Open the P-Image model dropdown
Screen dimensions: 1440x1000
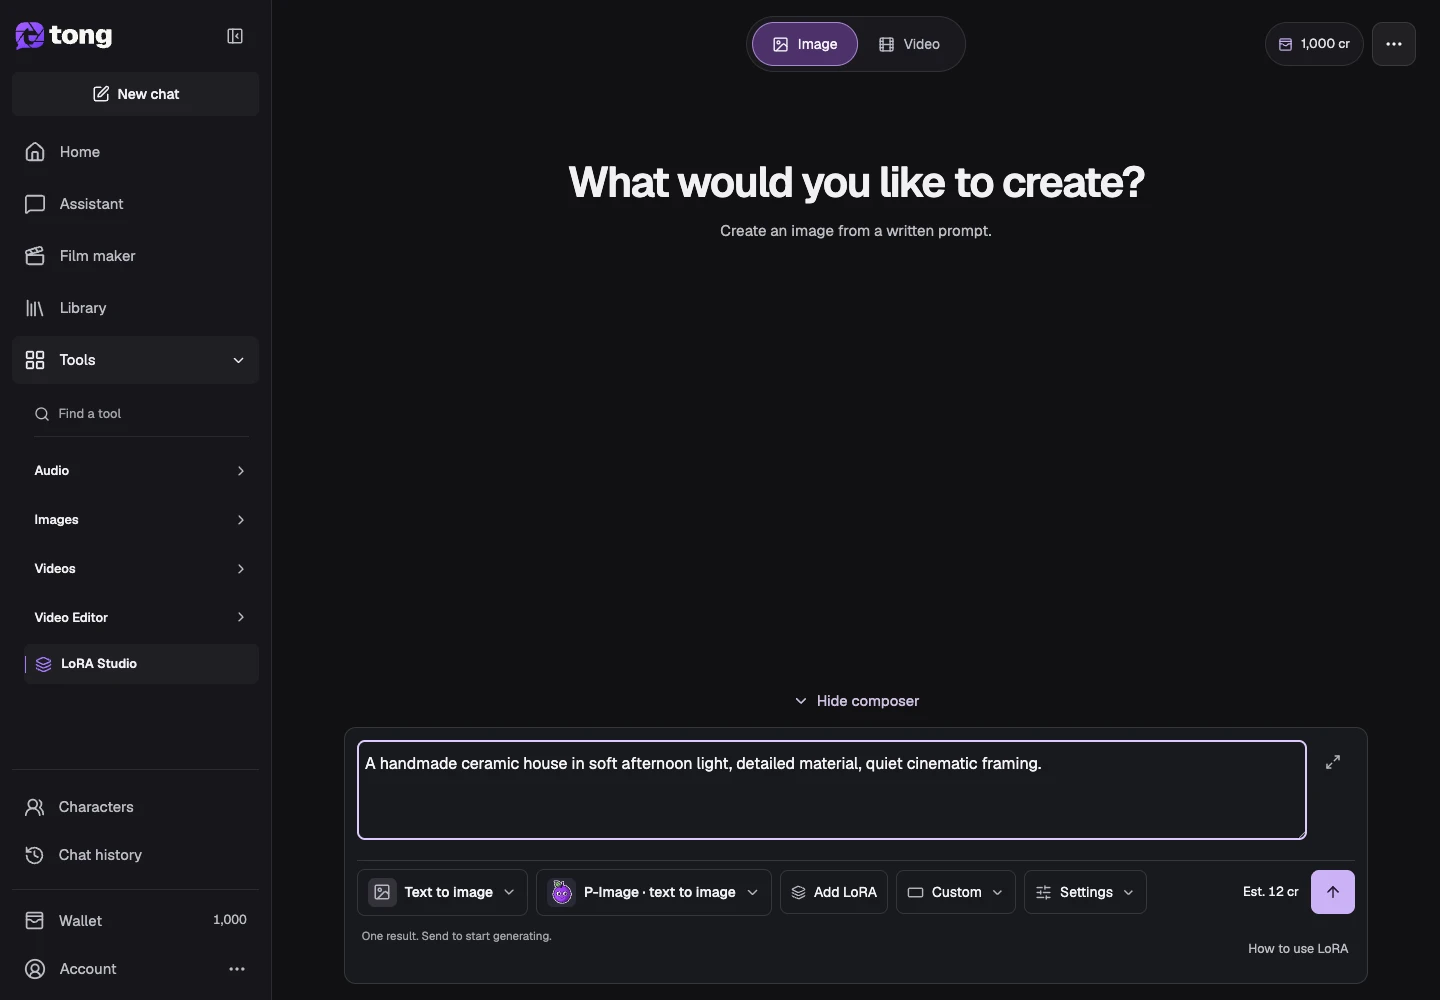click(x=654, y=892)
